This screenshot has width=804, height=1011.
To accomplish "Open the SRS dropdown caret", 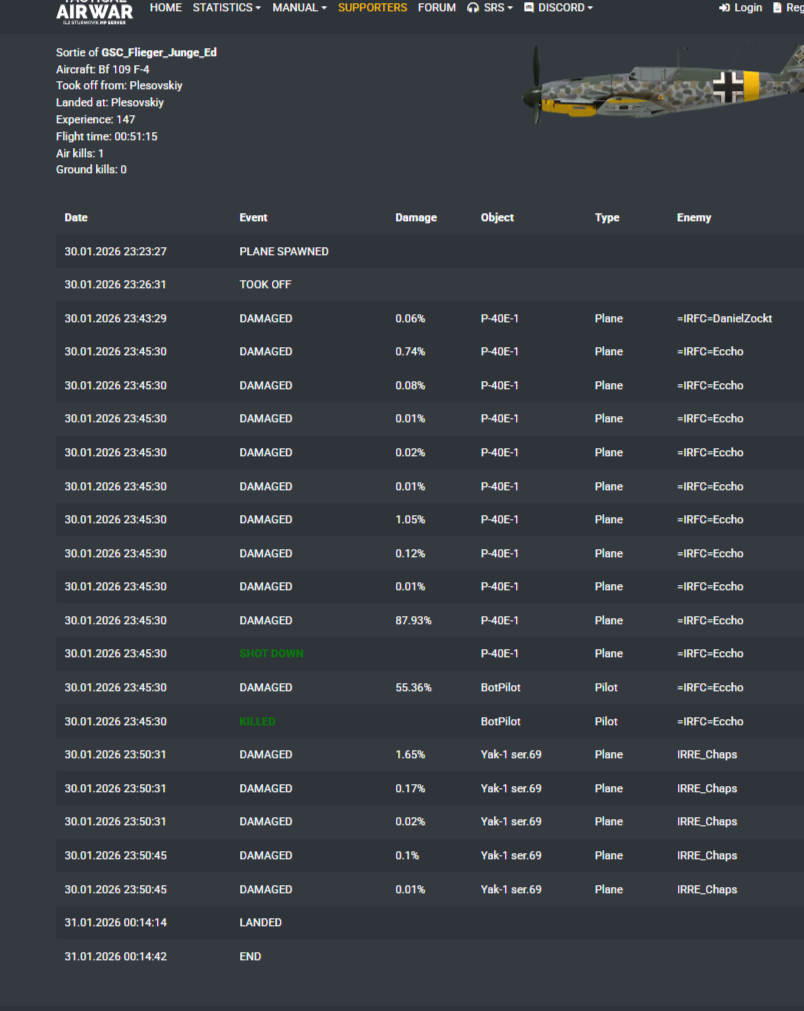I will point(510,8).
